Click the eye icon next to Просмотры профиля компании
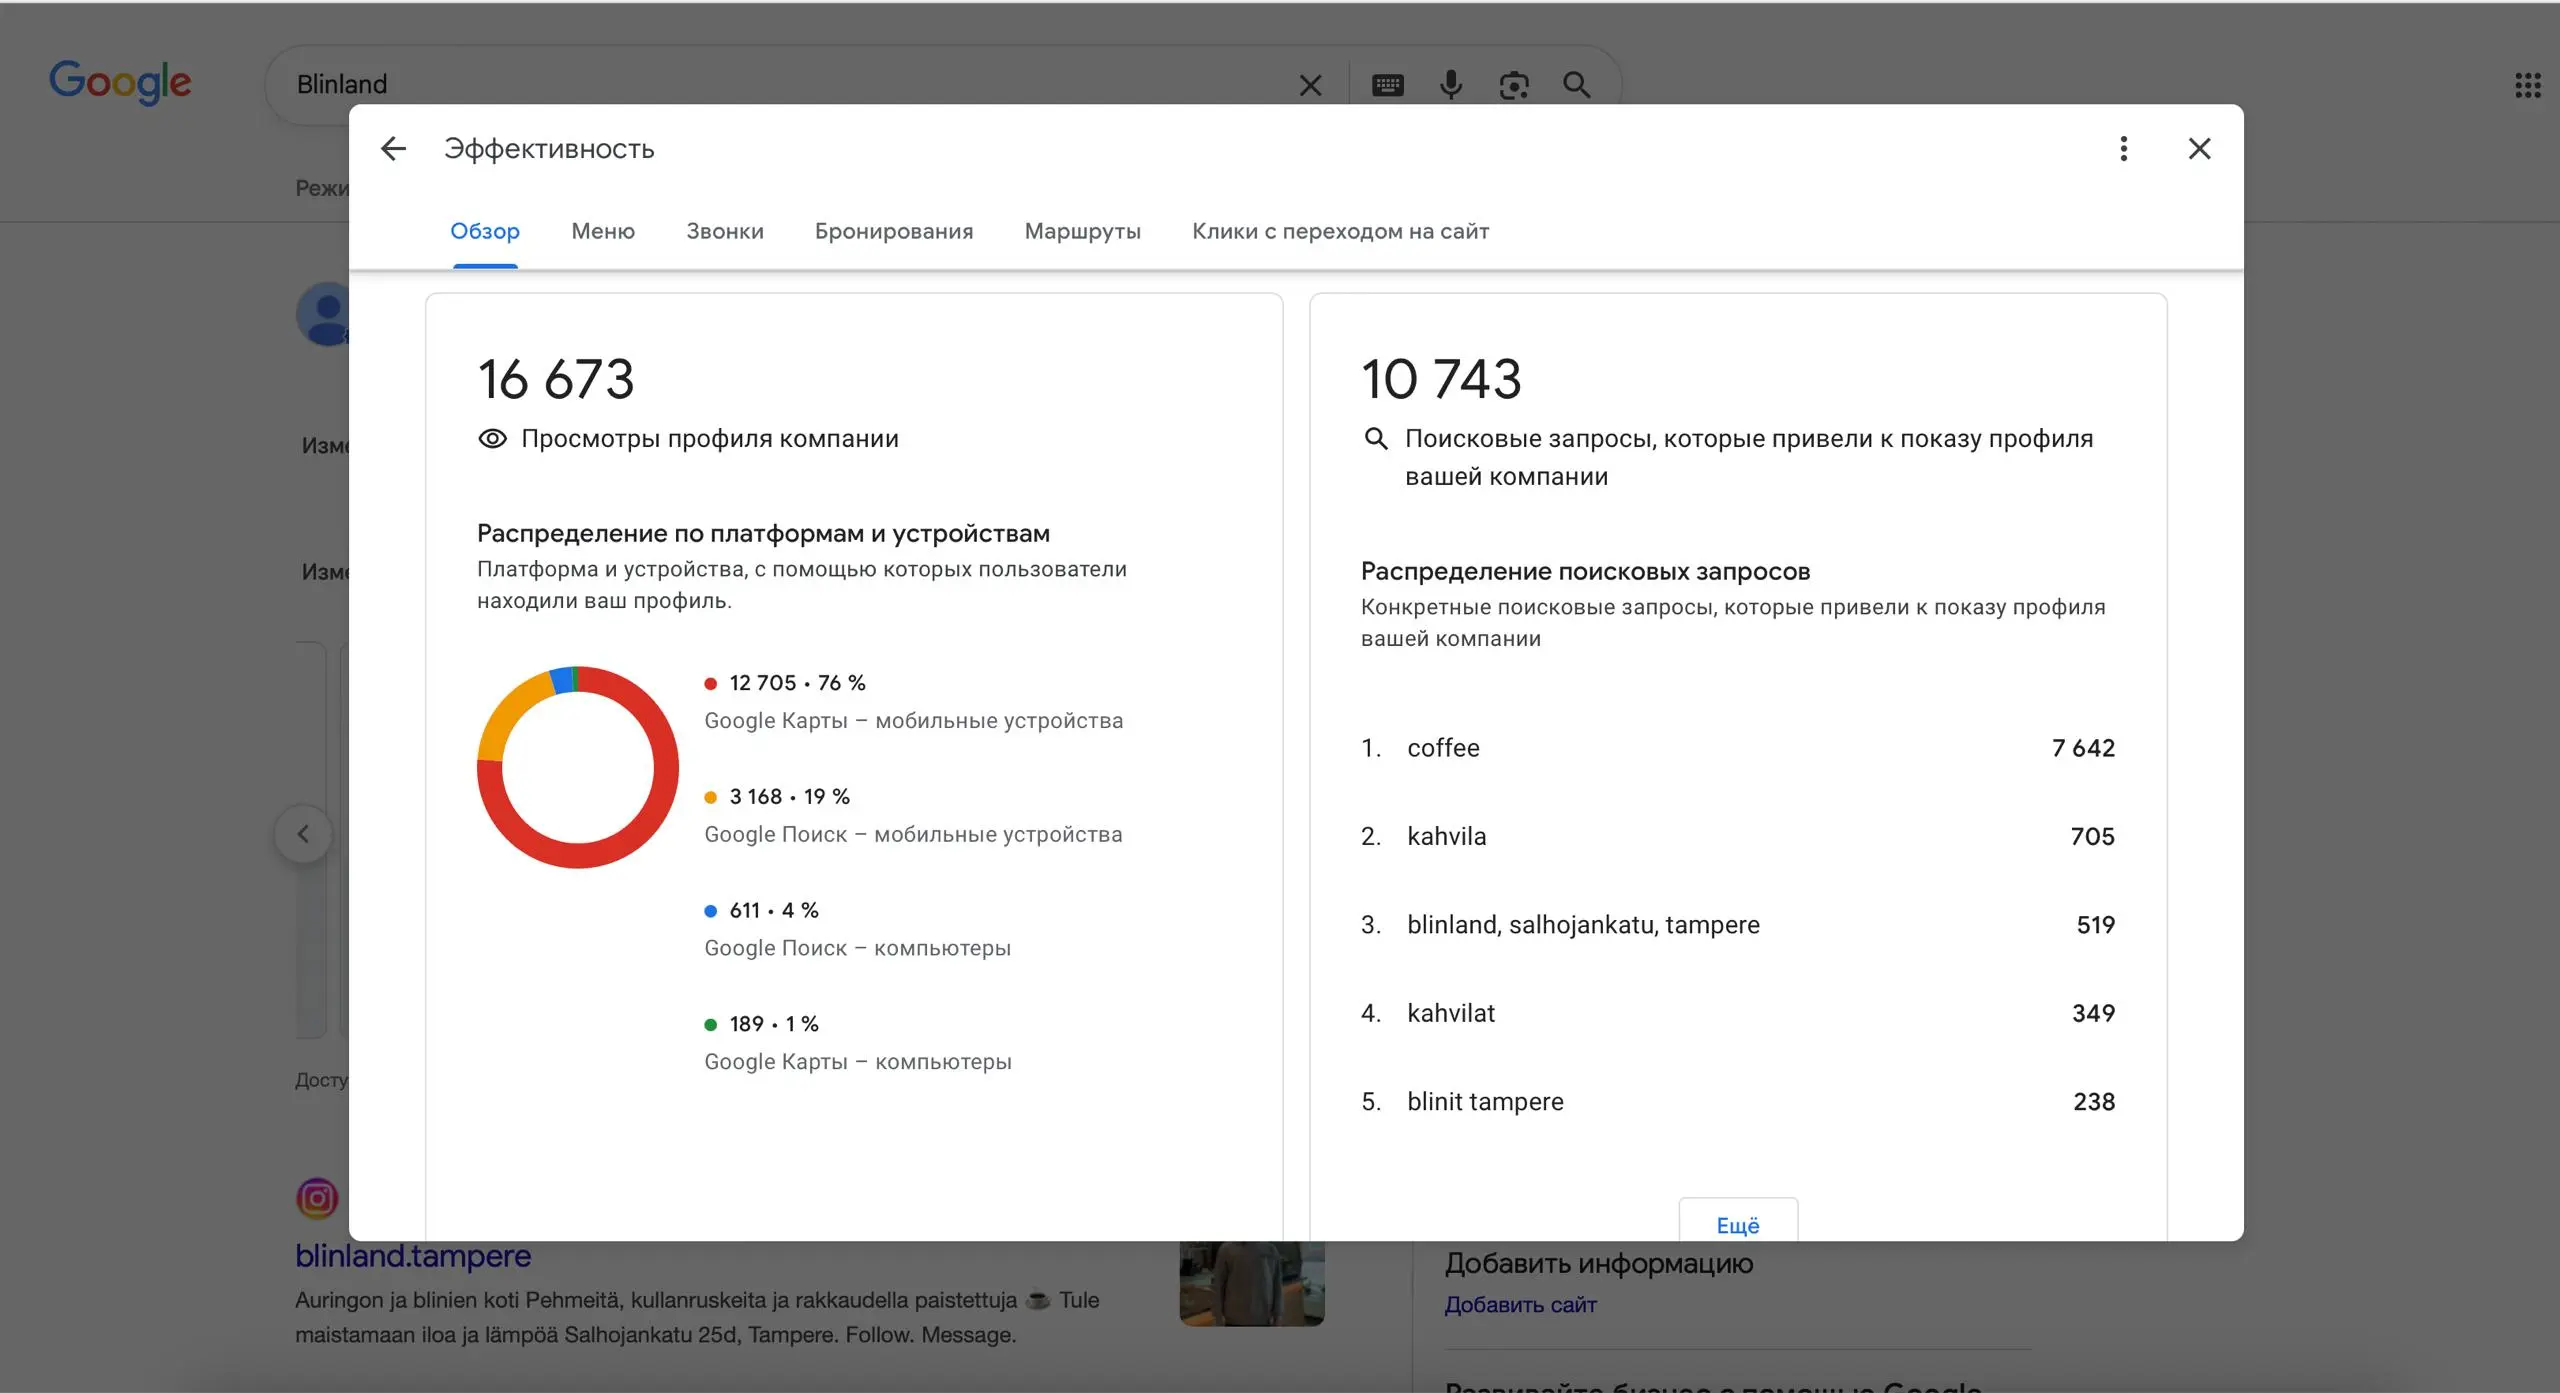The image size is (2560, 1393). click(492, 439)
